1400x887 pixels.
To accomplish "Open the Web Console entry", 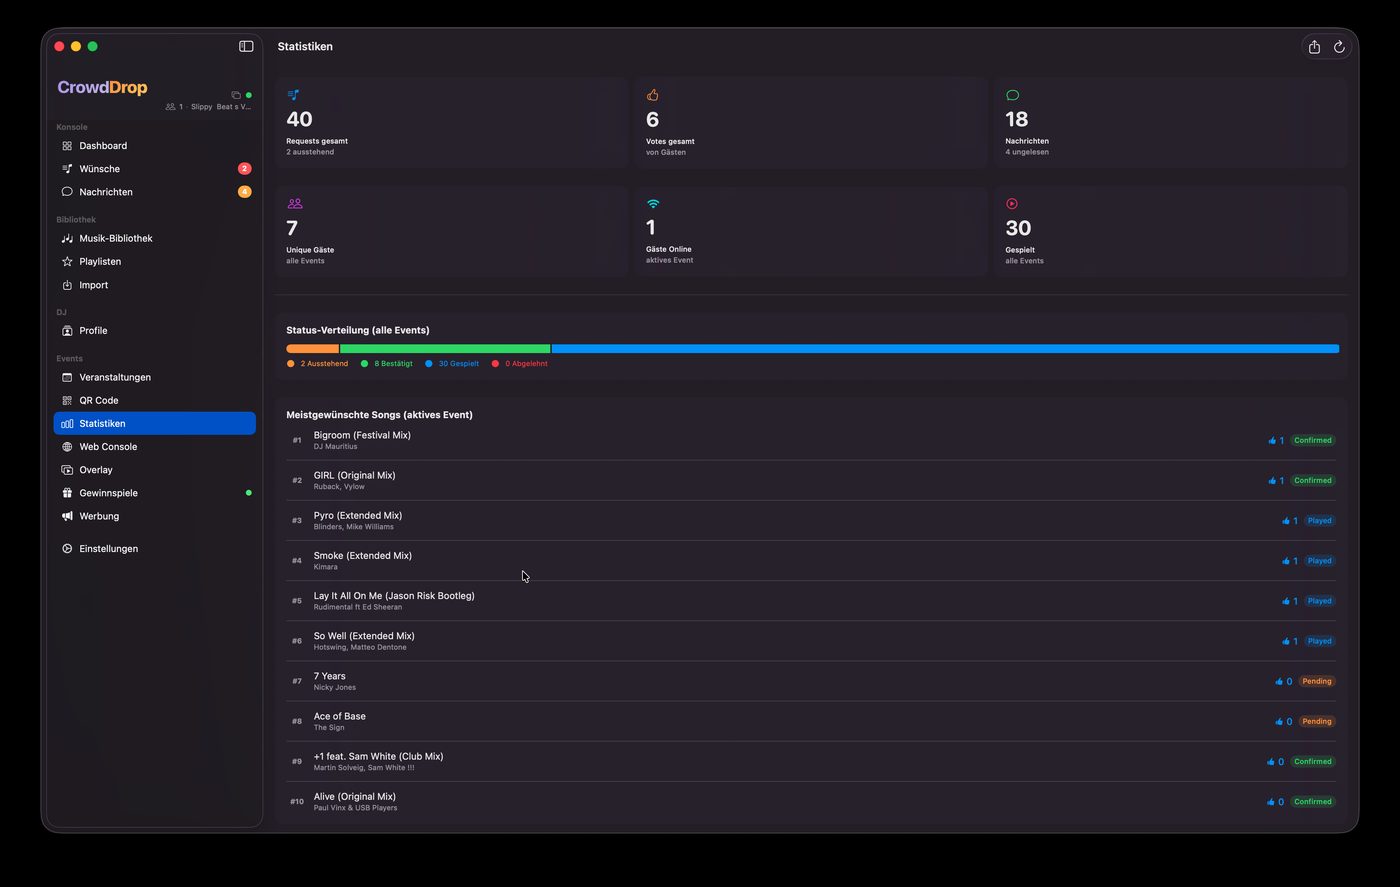I will (x=108, y=447).
